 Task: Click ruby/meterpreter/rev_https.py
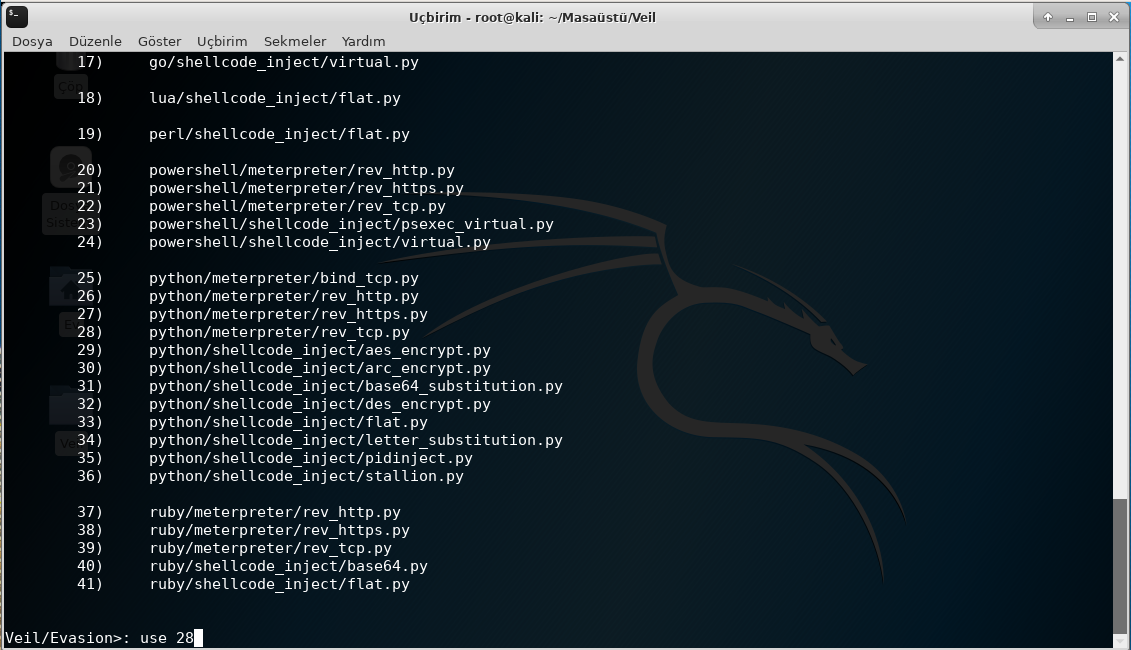(x=279, y=531)
